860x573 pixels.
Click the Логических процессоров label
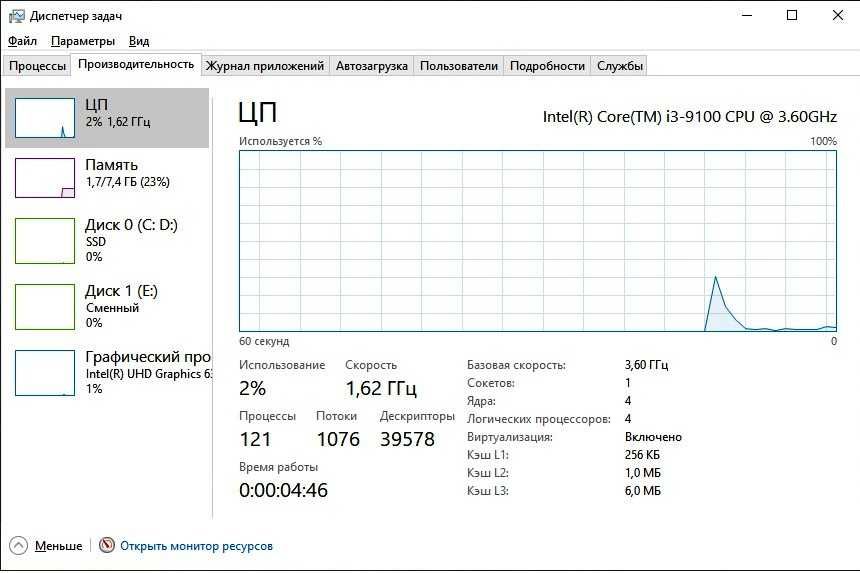point(539,419)
